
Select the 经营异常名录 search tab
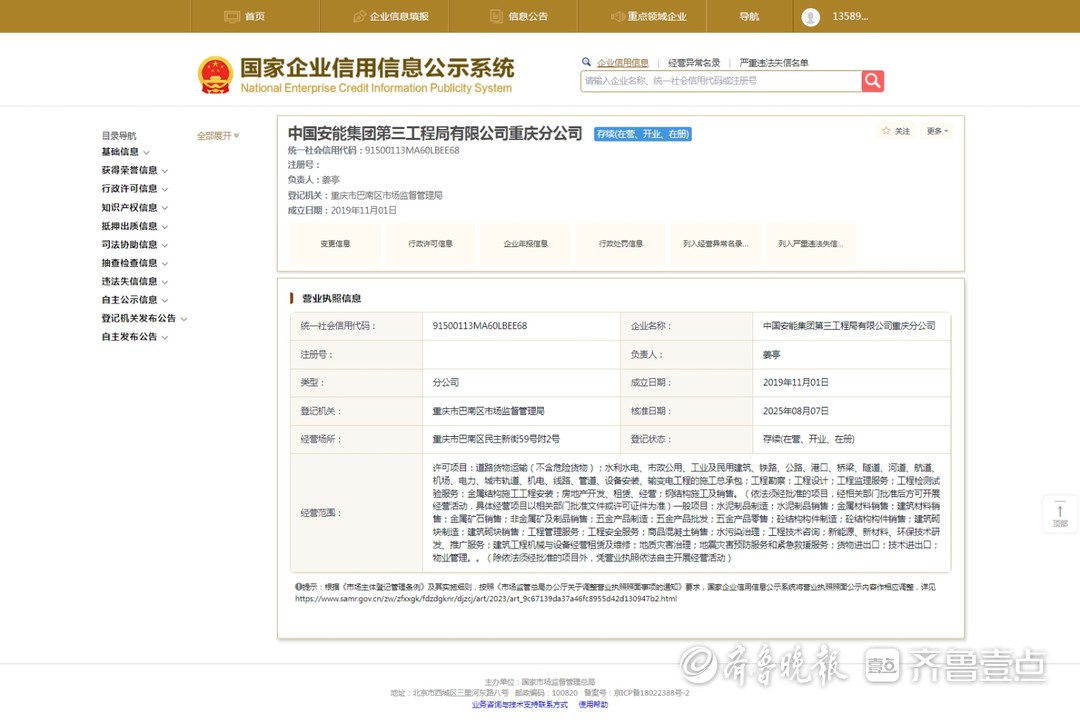click(x=694, y=63)
